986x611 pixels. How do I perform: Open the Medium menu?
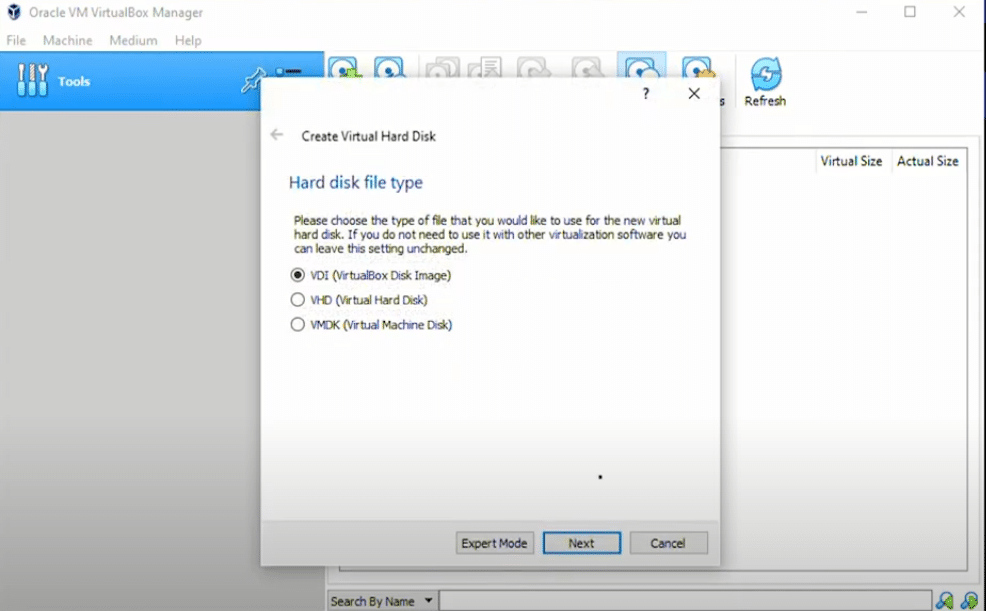click(133, 41)
